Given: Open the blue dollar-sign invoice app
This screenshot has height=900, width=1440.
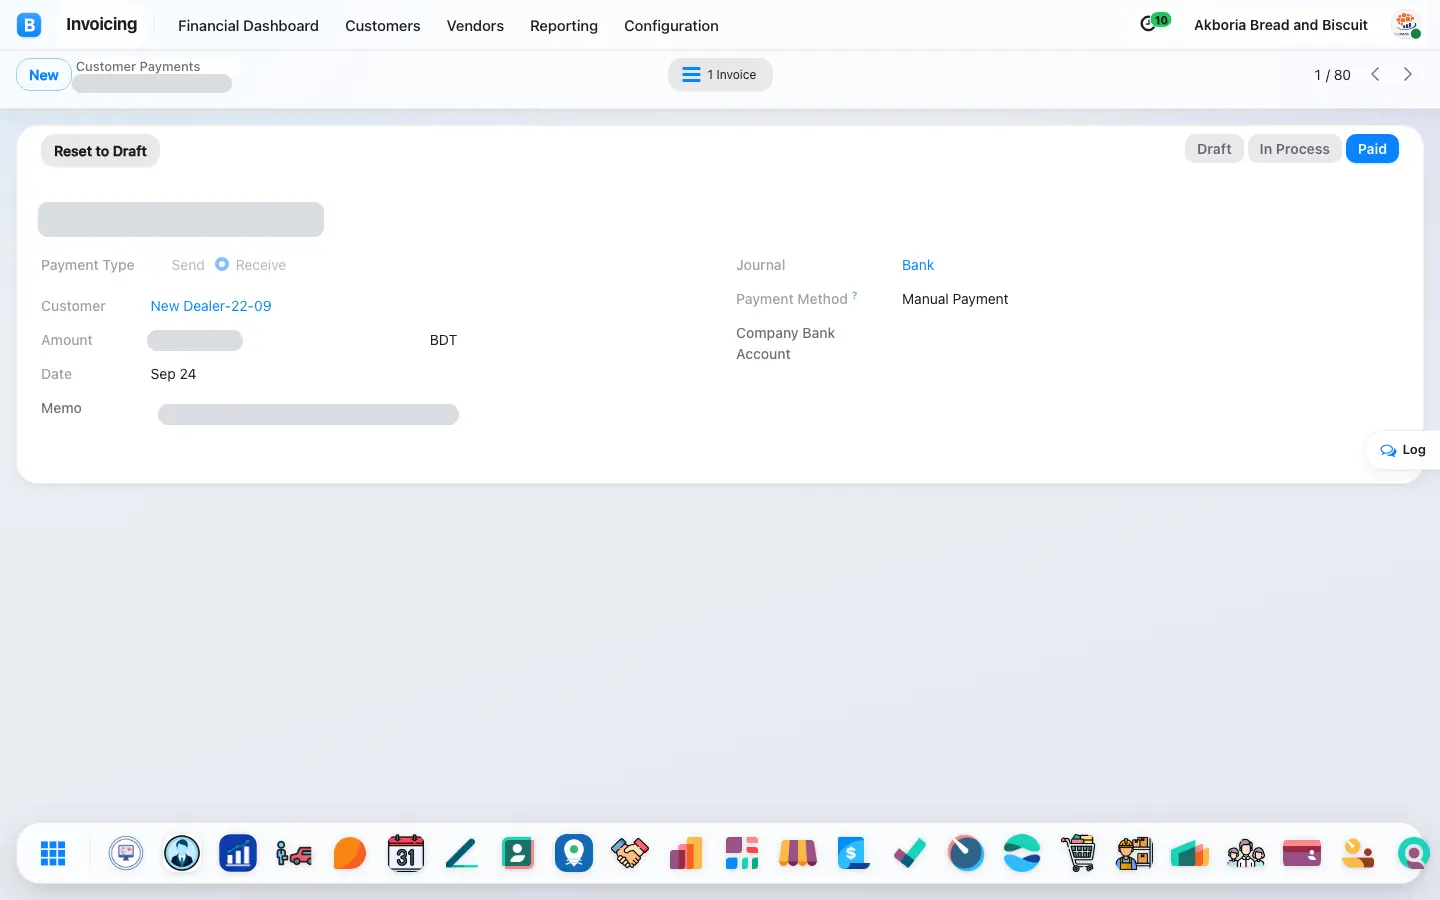Looking at the screenshot, I should pyautogui.click(x=854, y=853).
